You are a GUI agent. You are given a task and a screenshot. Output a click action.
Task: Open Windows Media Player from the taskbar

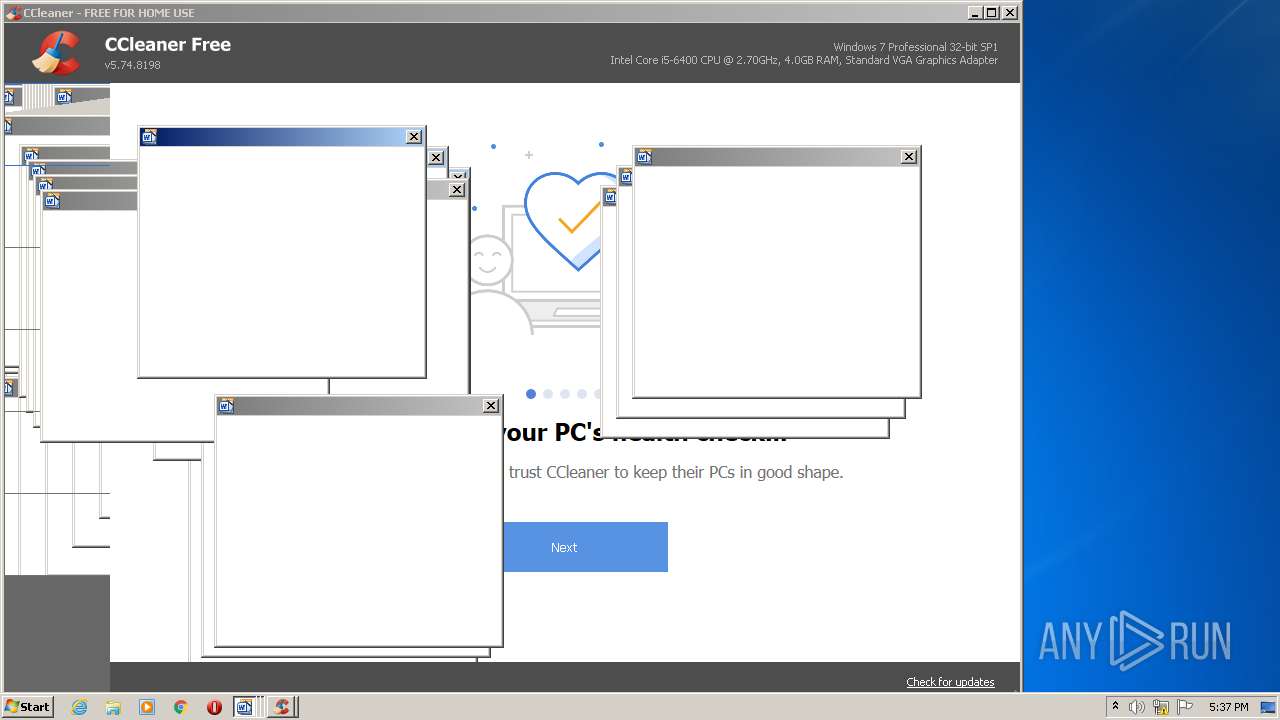(147, 707)
